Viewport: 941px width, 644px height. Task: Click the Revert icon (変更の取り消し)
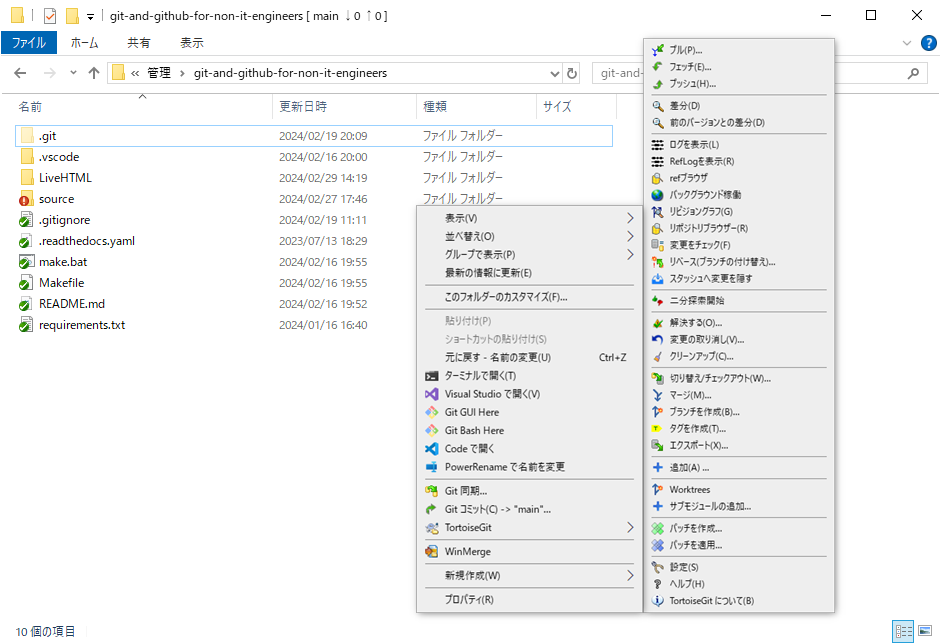(x=658, y=340)
